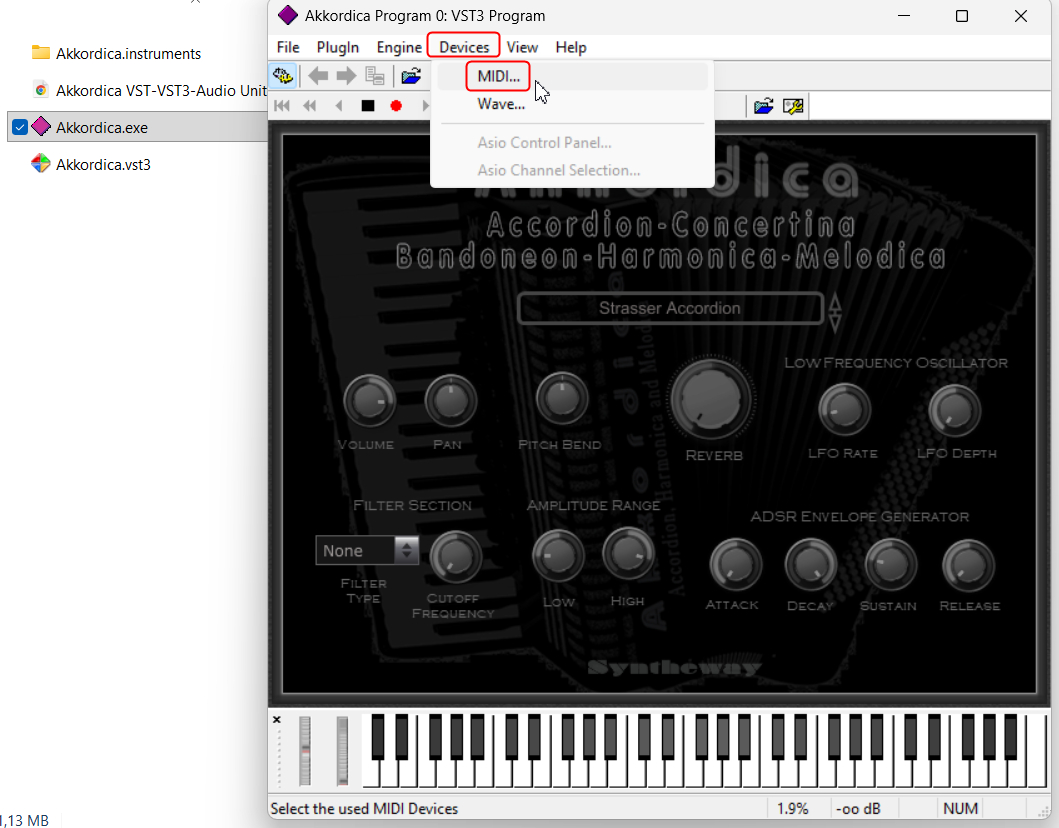Click the Akkordica.instruments folder icon
The width and height of the screenshot is (1059, 828).
[x=41, y=53]
